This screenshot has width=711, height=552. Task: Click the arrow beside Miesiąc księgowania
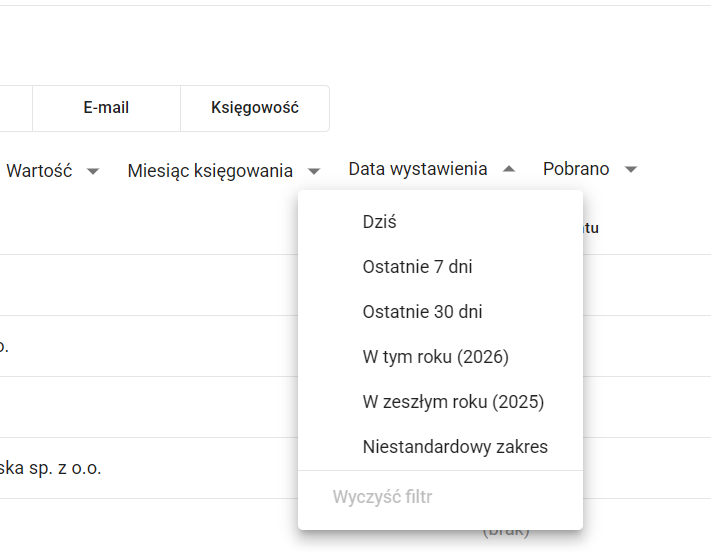click(314, 171)
